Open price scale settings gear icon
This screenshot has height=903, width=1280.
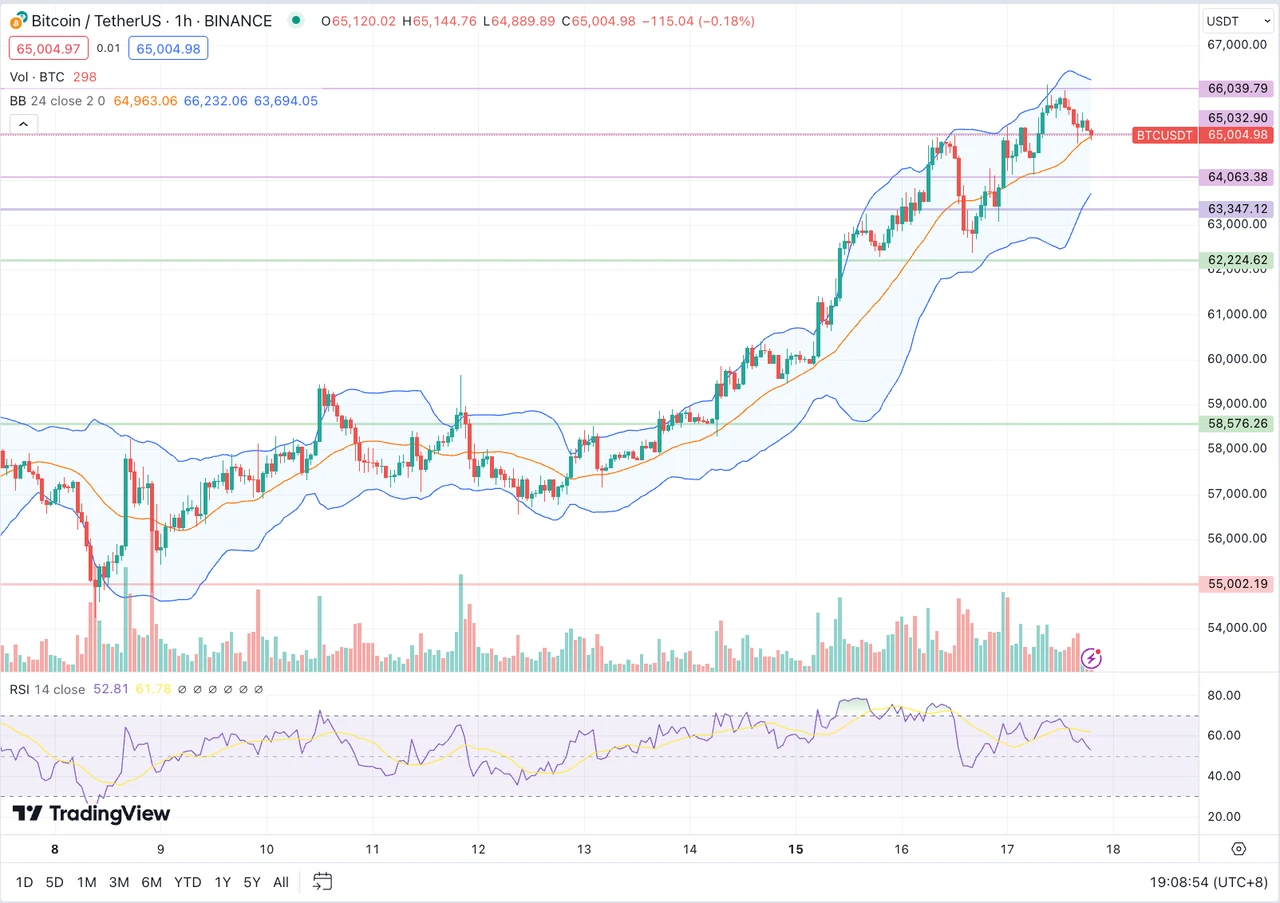(1238, 849)
